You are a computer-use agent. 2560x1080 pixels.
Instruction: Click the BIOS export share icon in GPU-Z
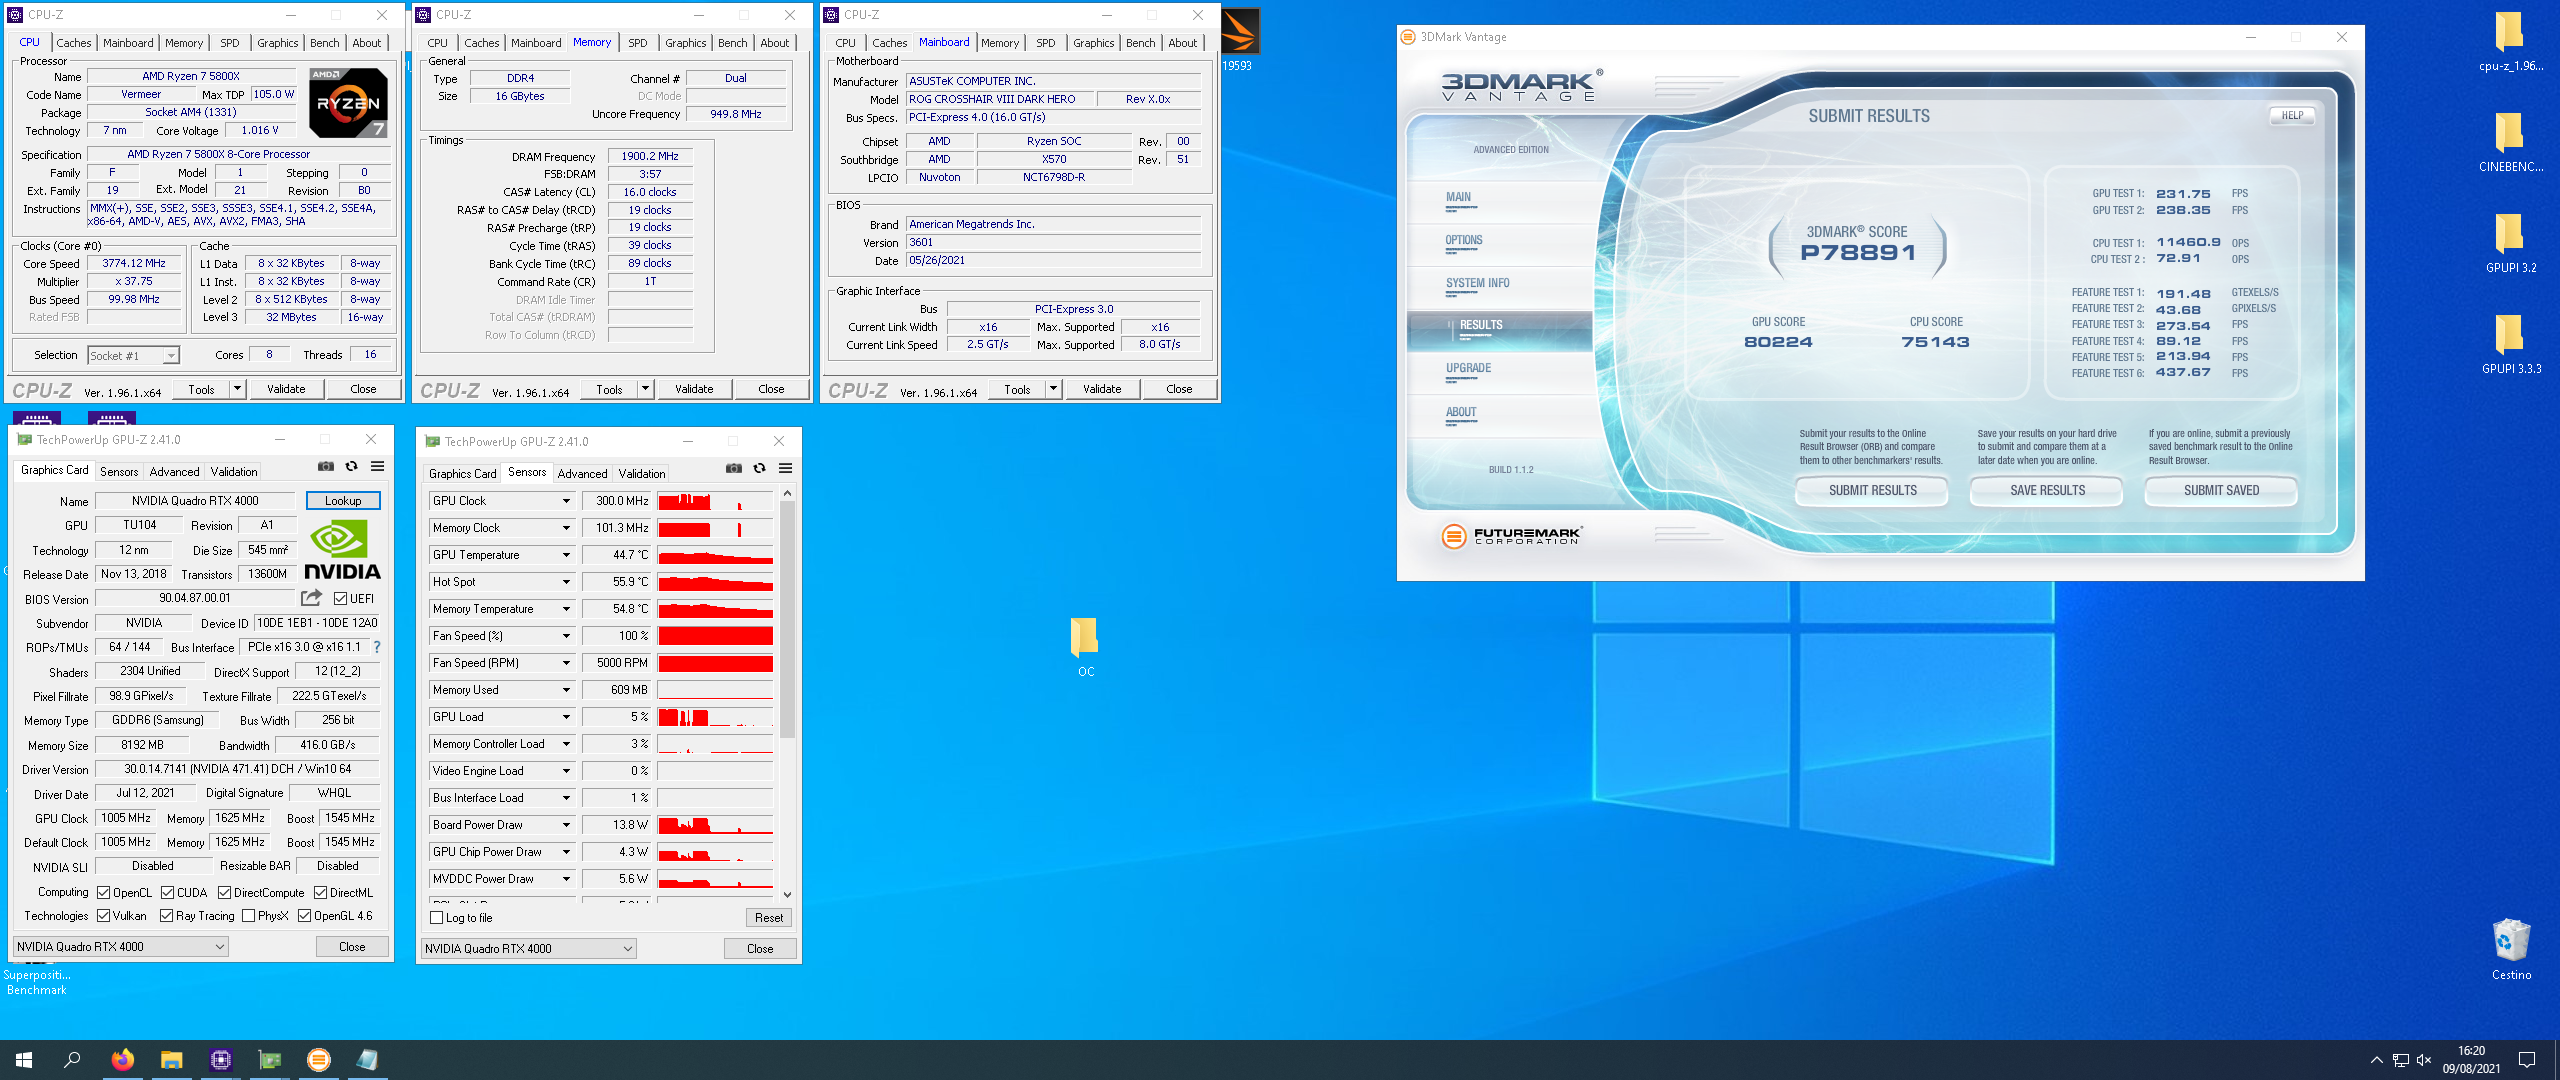point(312,598)
